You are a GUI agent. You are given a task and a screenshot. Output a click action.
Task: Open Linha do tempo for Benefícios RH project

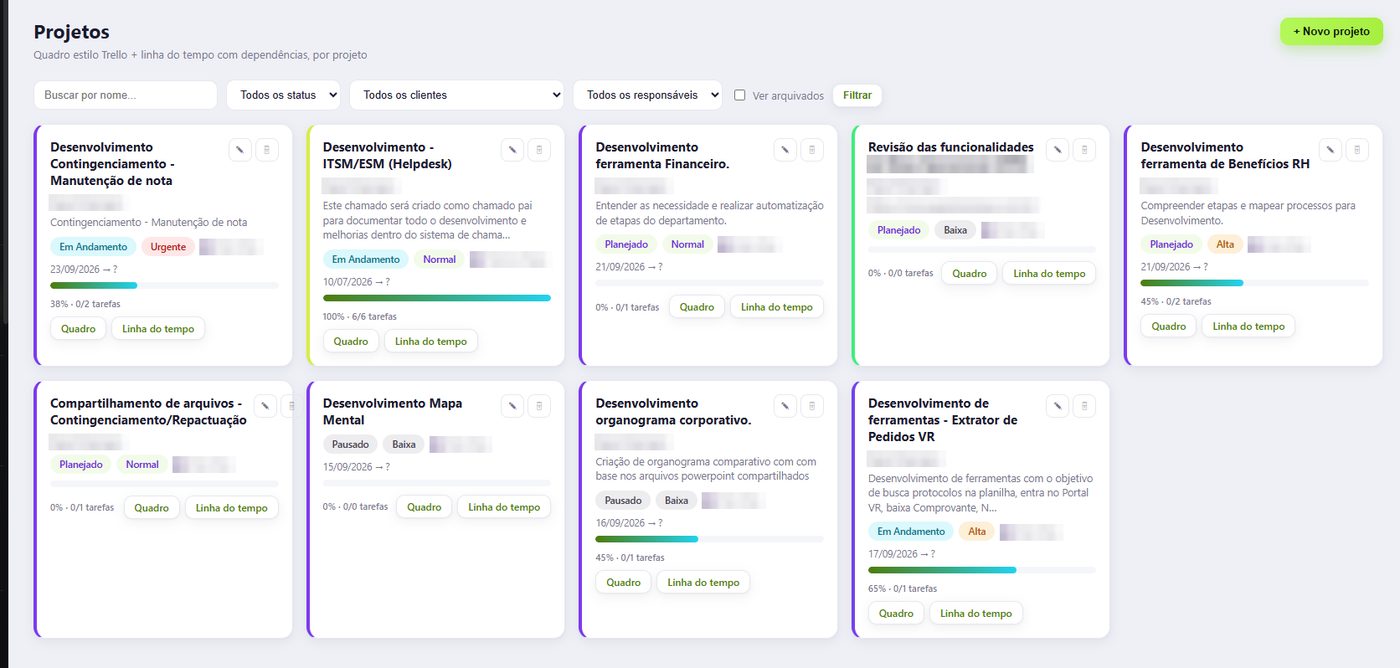[x=1249, y=326]
